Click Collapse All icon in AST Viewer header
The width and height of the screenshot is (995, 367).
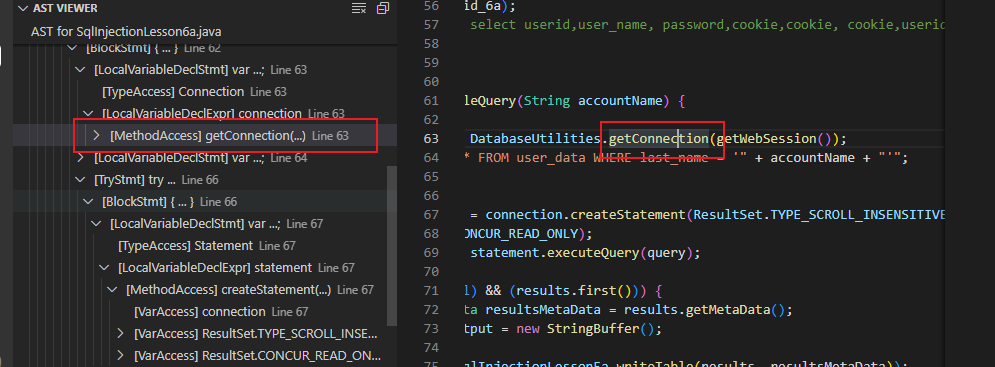pos(383,9)
